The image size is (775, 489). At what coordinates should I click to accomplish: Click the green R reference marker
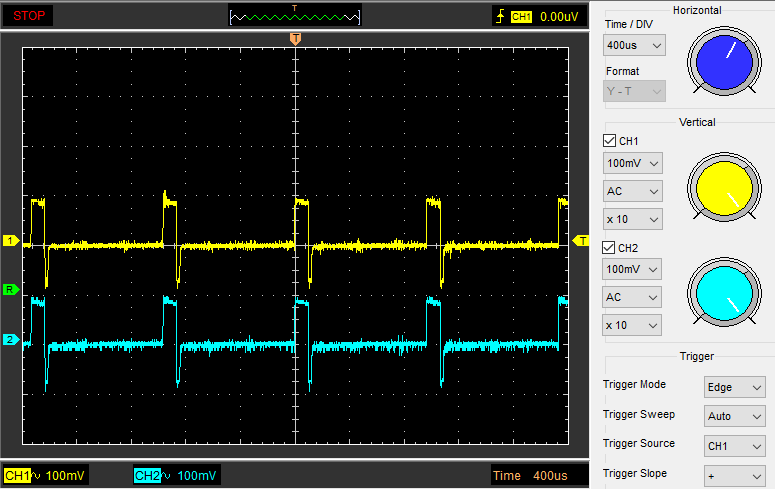click(11, 290)
